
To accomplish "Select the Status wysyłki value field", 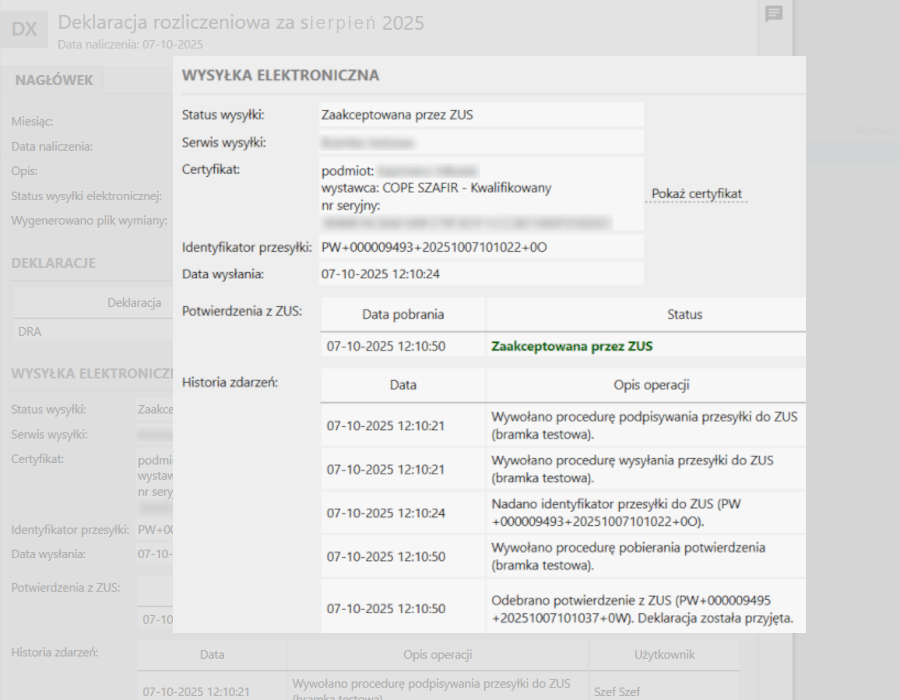I will [480, 115].
